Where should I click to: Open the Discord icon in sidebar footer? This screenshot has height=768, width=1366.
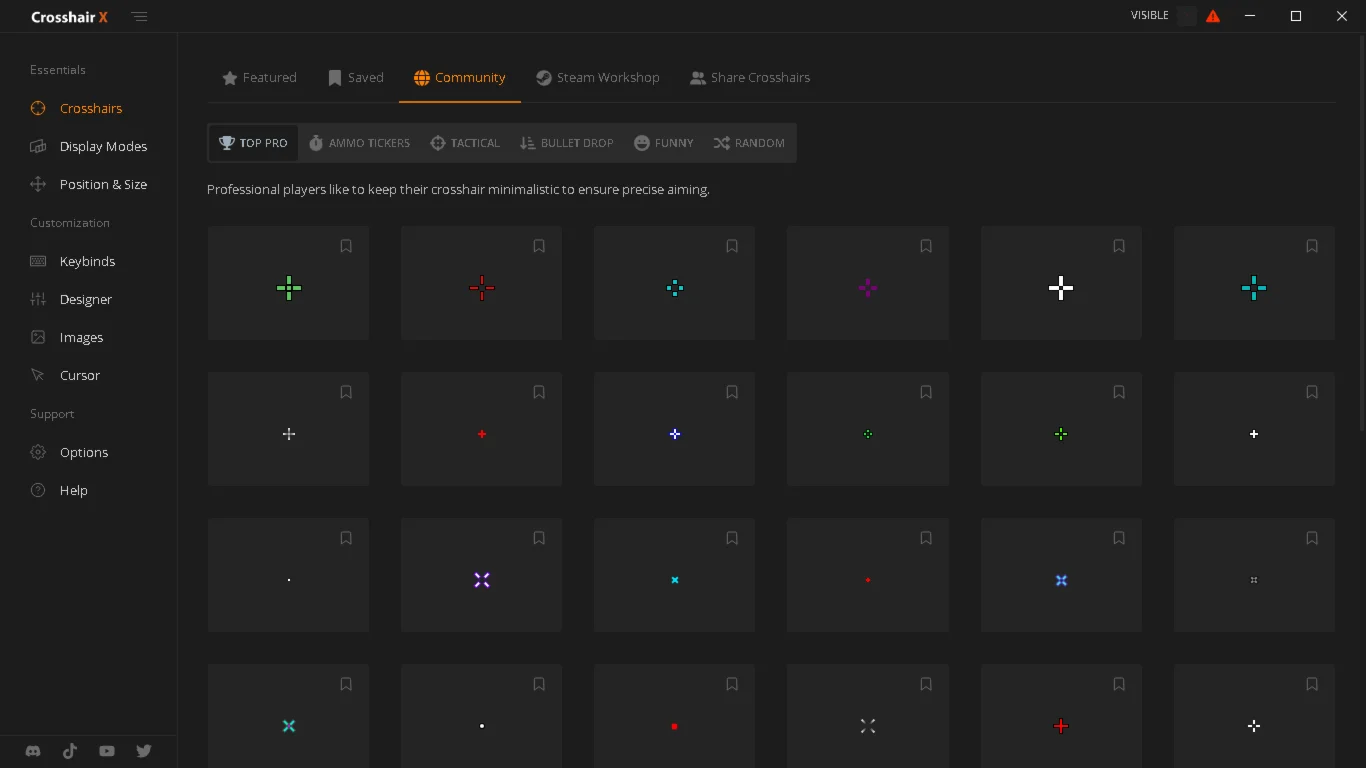pyautogui.click(x=33, y=751)
